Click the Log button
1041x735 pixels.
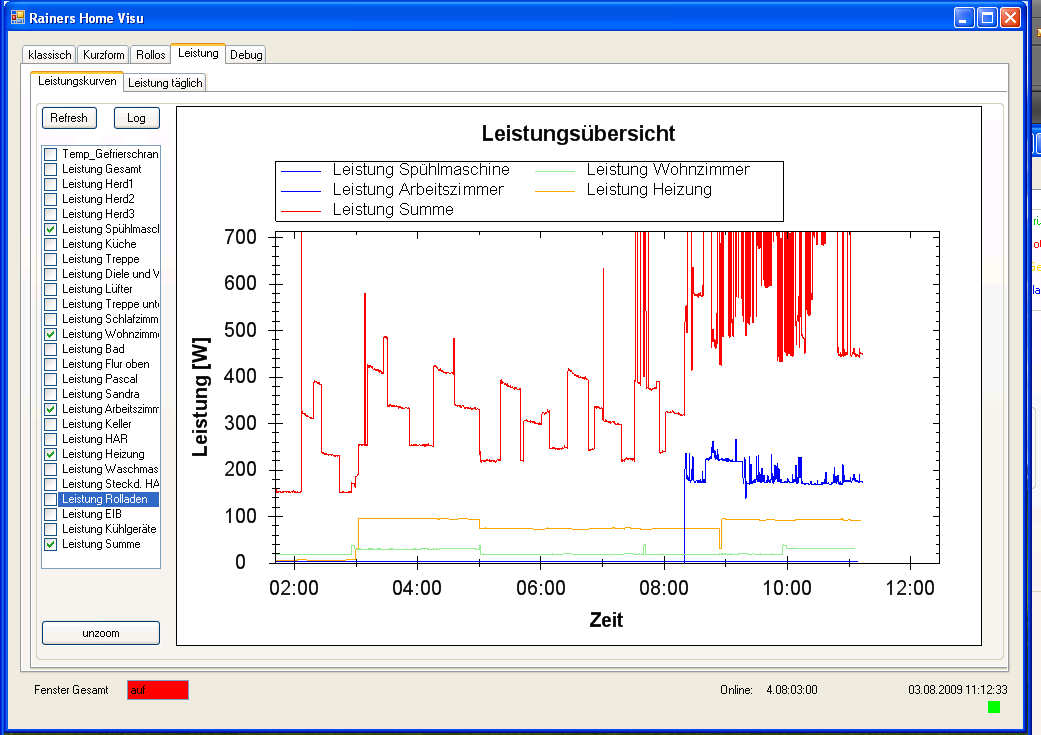coord(136,118)
